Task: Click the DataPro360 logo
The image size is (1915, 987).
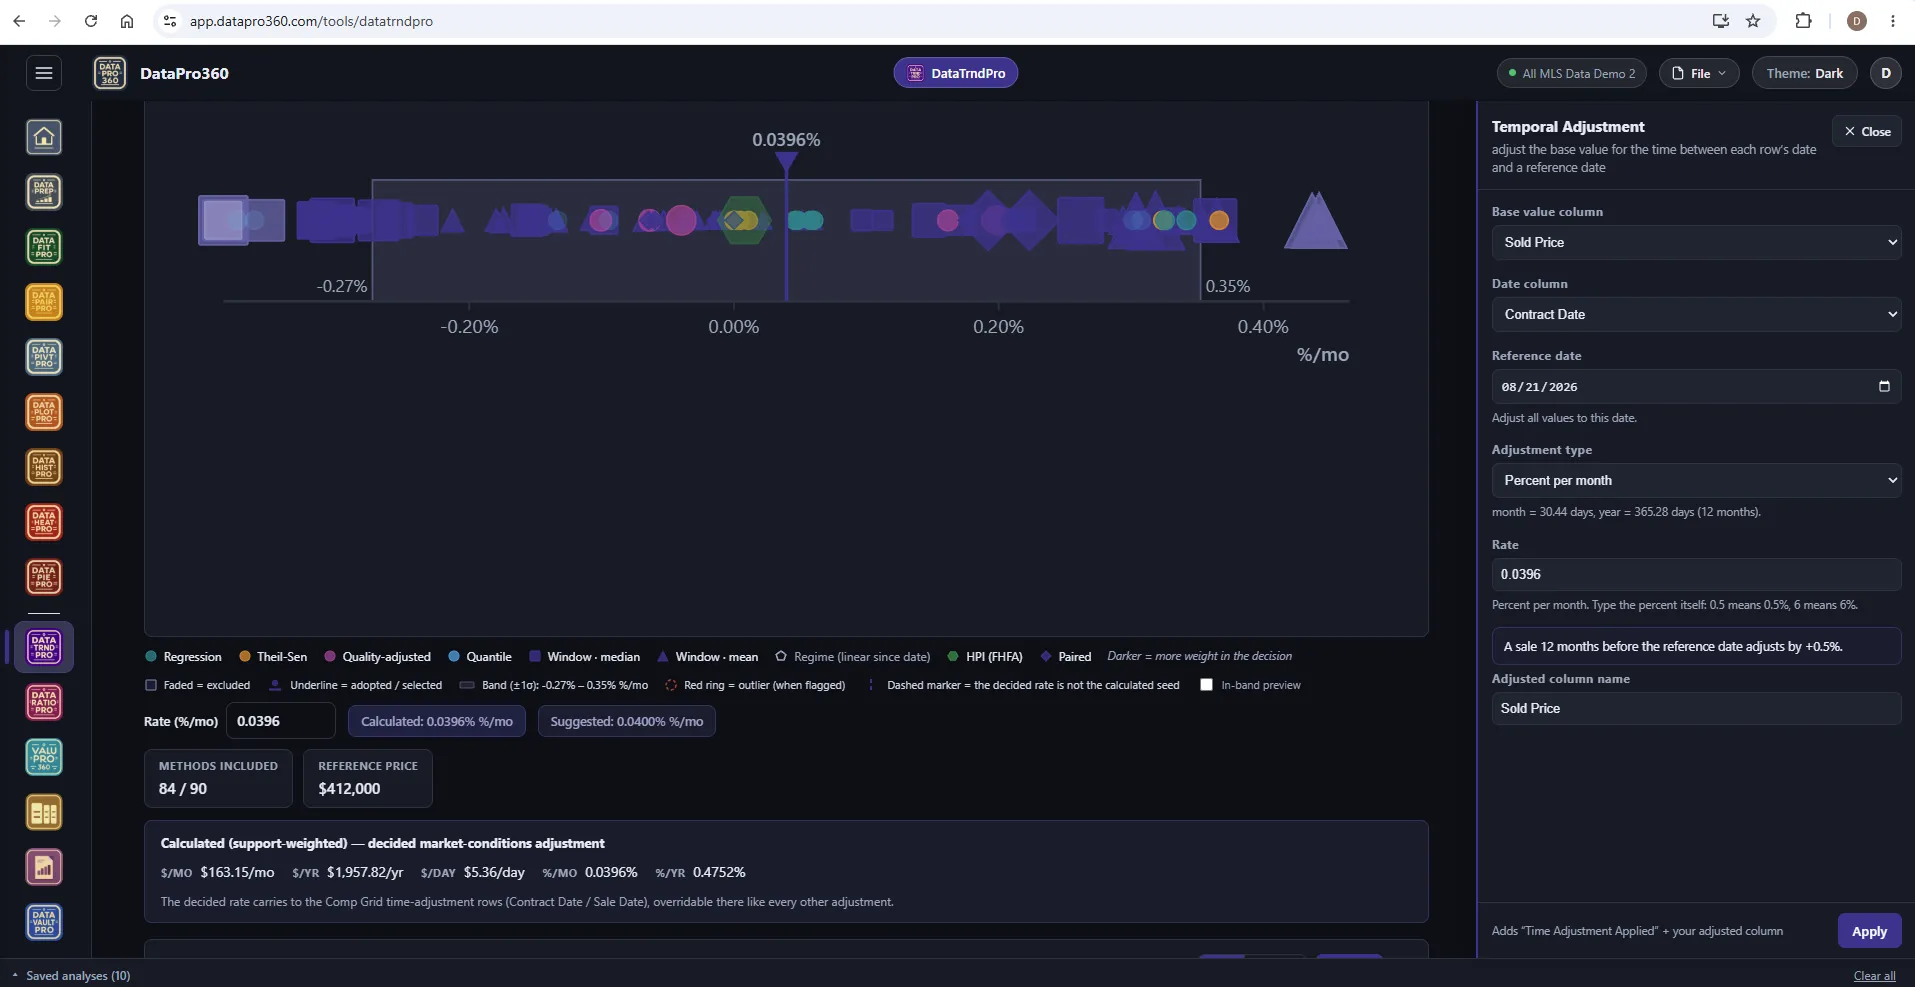Action: 110,73
